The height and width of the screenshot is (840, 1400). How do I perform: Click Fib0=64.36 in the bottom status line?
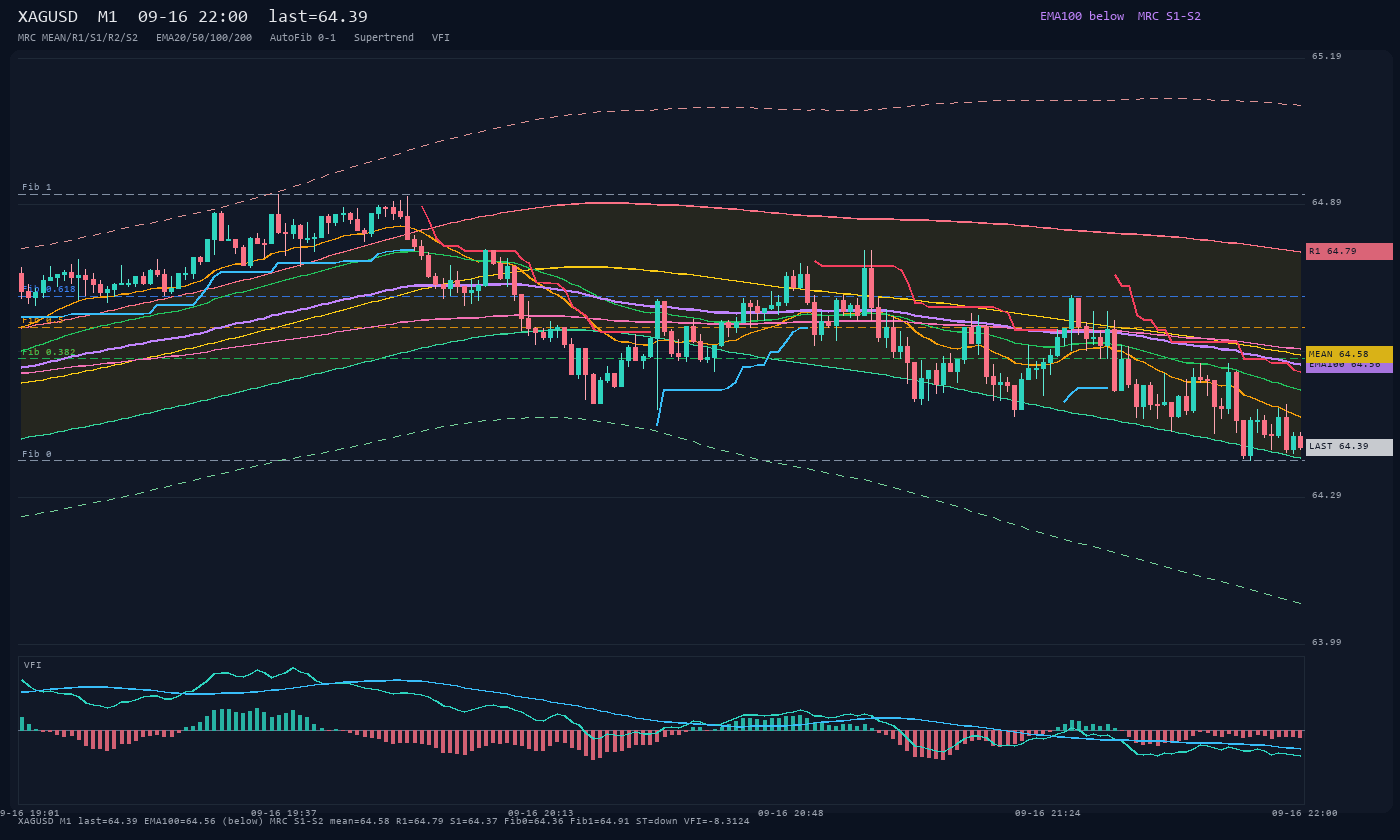534,821
